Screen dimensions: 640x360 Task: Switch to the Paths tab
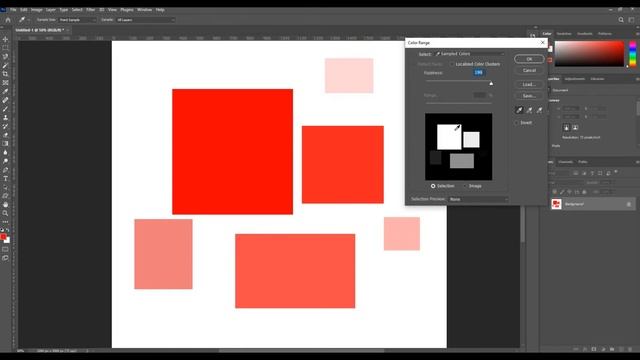coord(583,162)
